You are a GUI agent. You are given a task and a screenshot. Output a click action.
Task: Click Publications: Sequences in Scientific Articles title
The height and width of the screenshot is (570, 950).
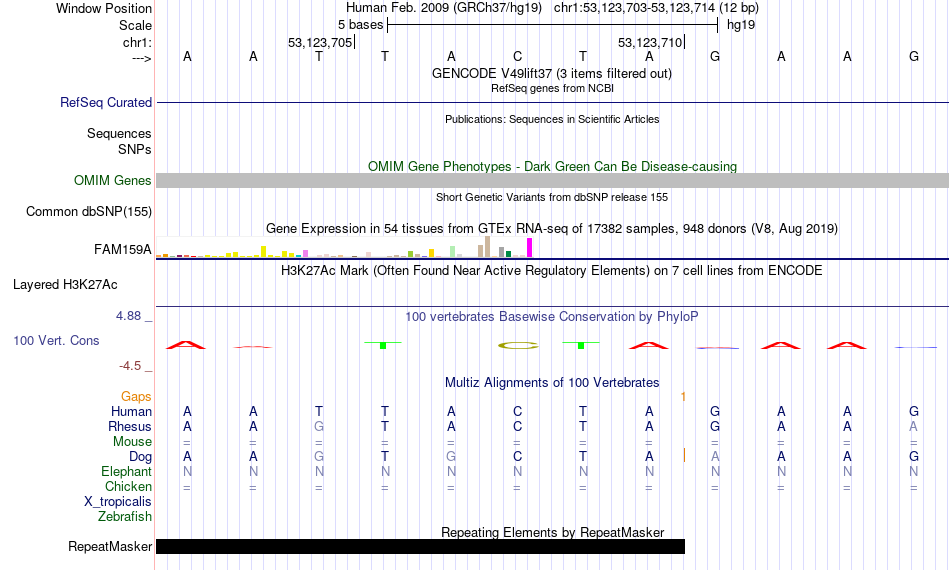[552, 119]
